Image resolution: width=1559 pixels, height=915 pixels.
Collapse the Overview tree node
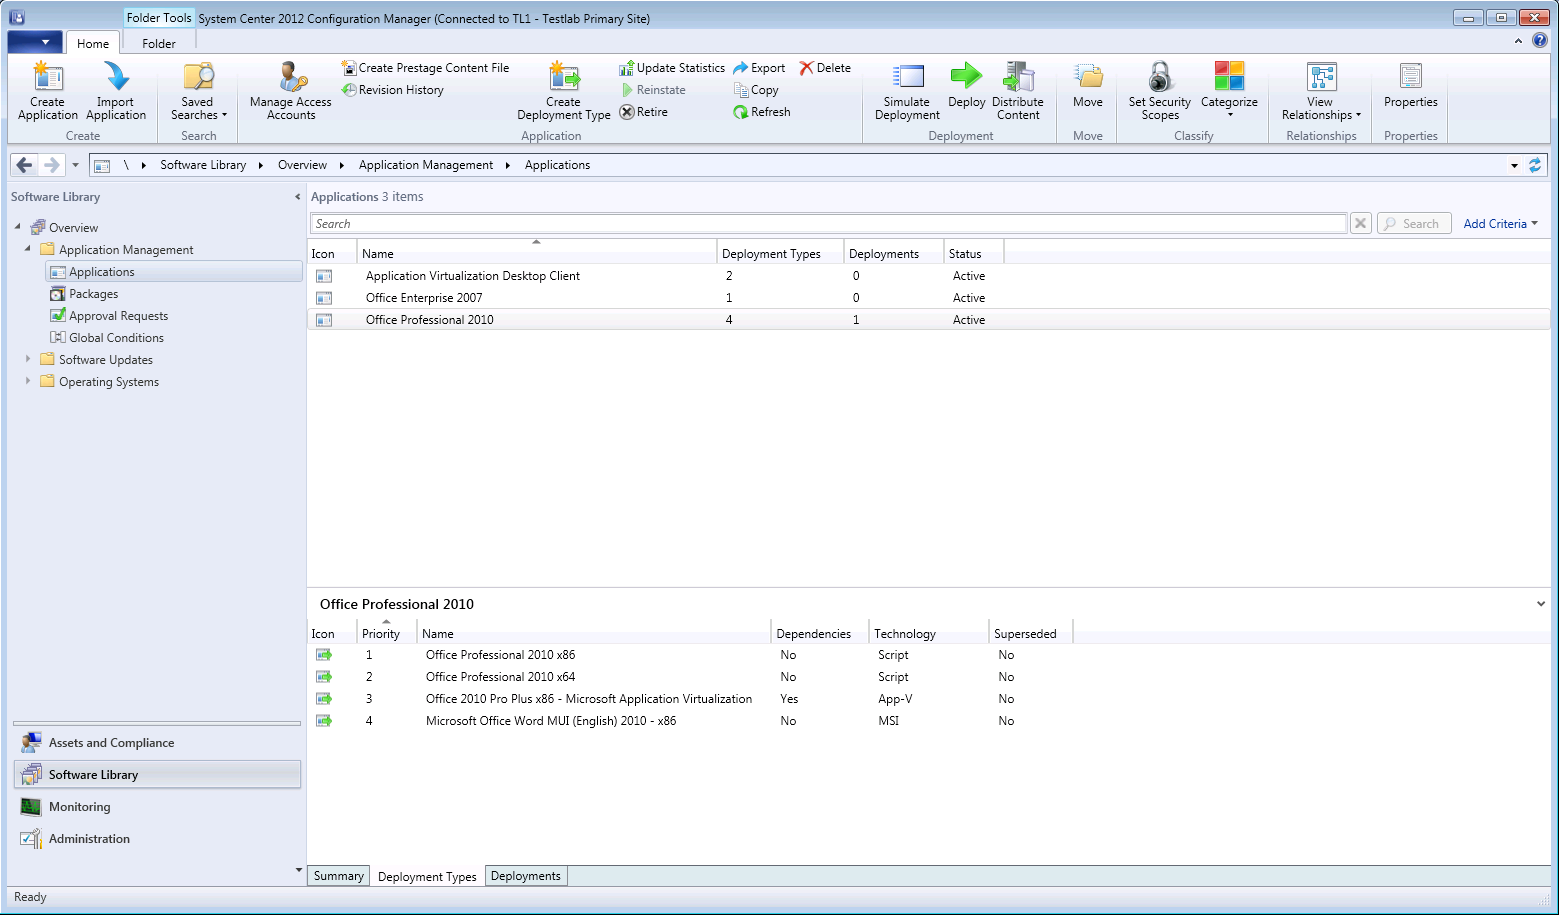(18, 227)
